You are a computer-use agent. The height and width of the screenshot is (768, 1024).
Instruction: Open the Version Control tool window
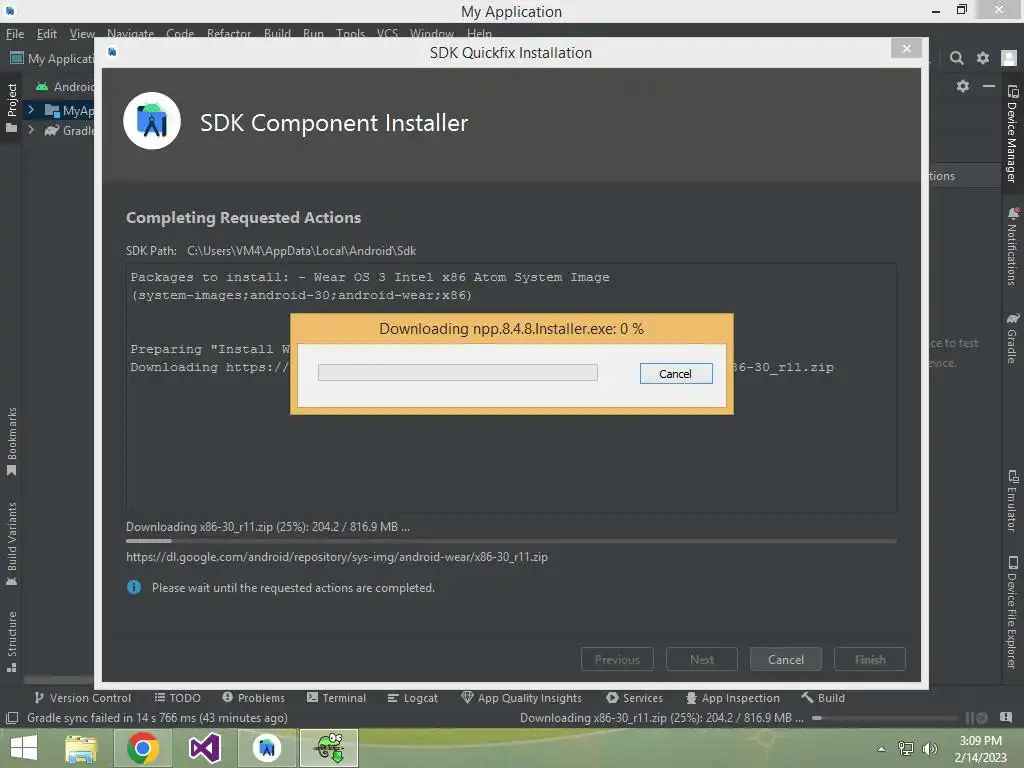coord(82,697)
